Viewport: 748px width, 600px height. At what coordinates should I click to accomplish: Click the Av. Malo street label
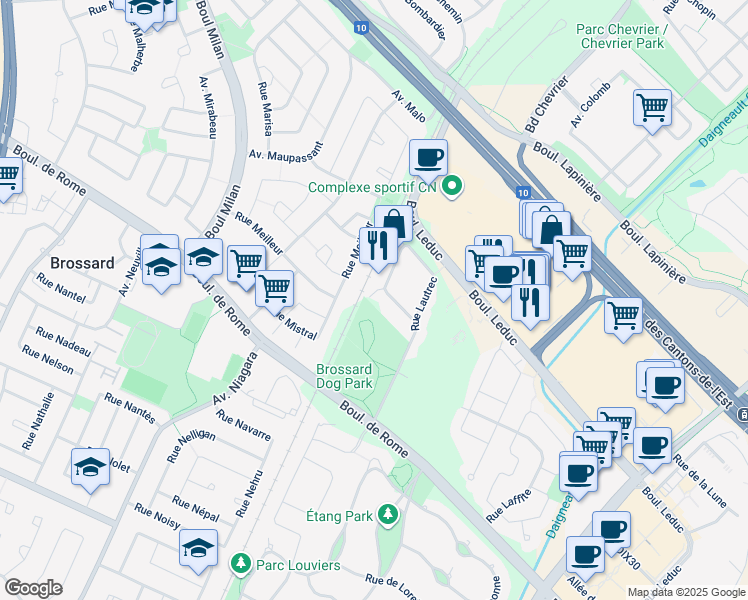coord(408,105)
